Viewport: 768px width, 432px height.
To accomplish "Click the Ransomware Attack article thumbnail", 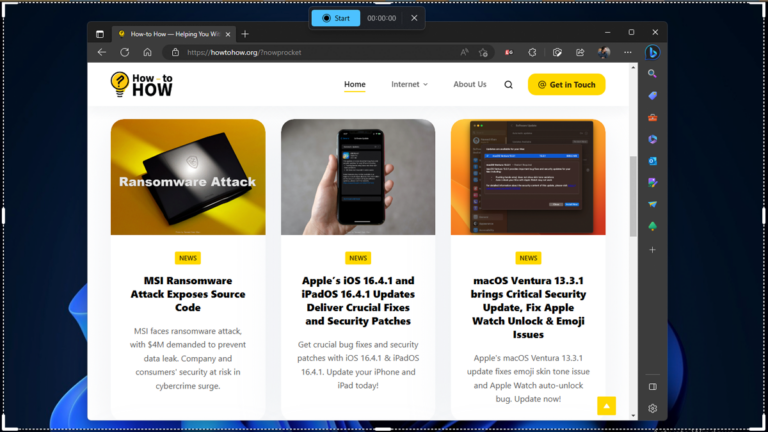I will pyautogui.click(x=188, y=177).
